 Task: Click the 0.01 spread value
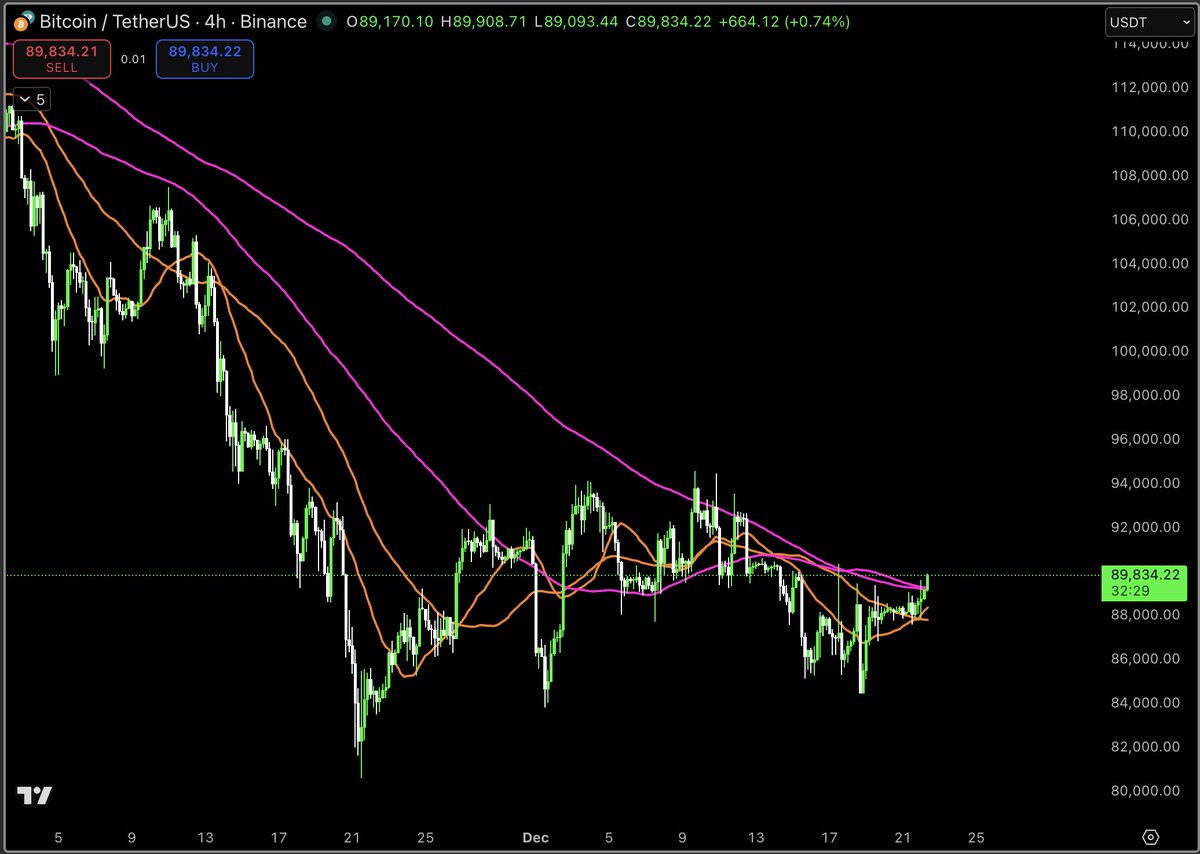tap(133, 59)
